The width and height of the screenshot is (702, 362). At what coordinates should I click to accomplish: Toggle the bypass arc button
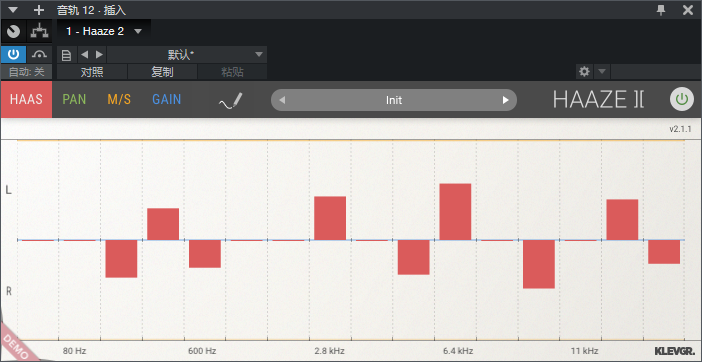[x=39, y=55]
